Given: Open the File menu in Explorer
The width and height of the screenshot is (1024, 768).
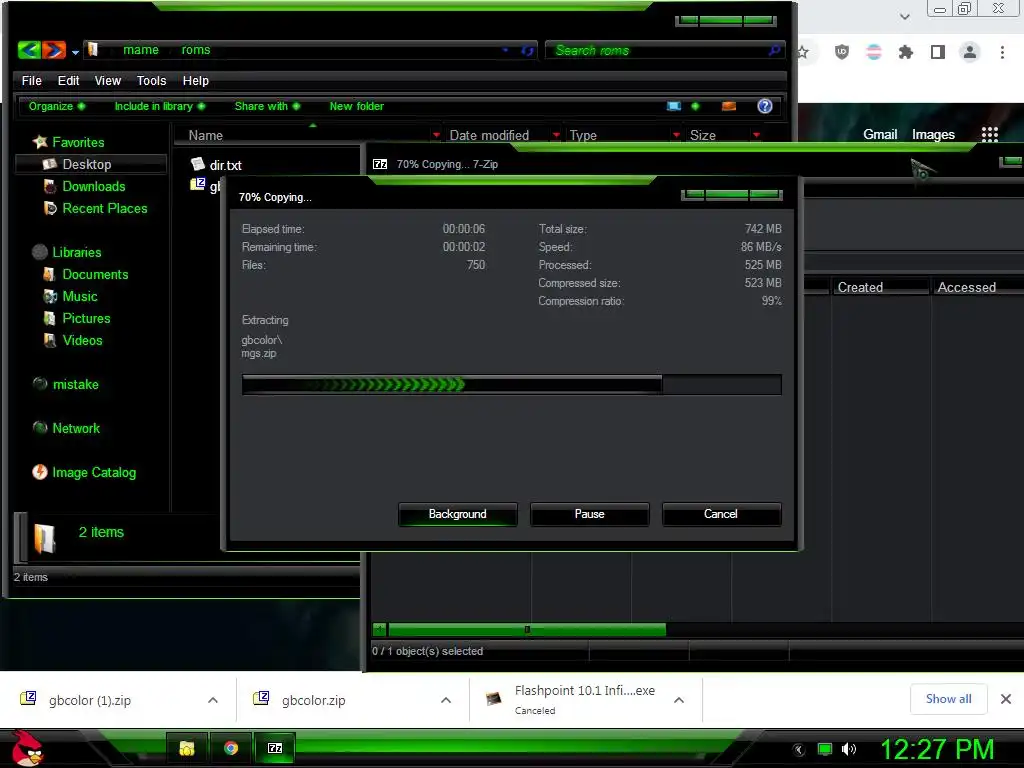Looking at the screenshot, I should coord(31,80).
